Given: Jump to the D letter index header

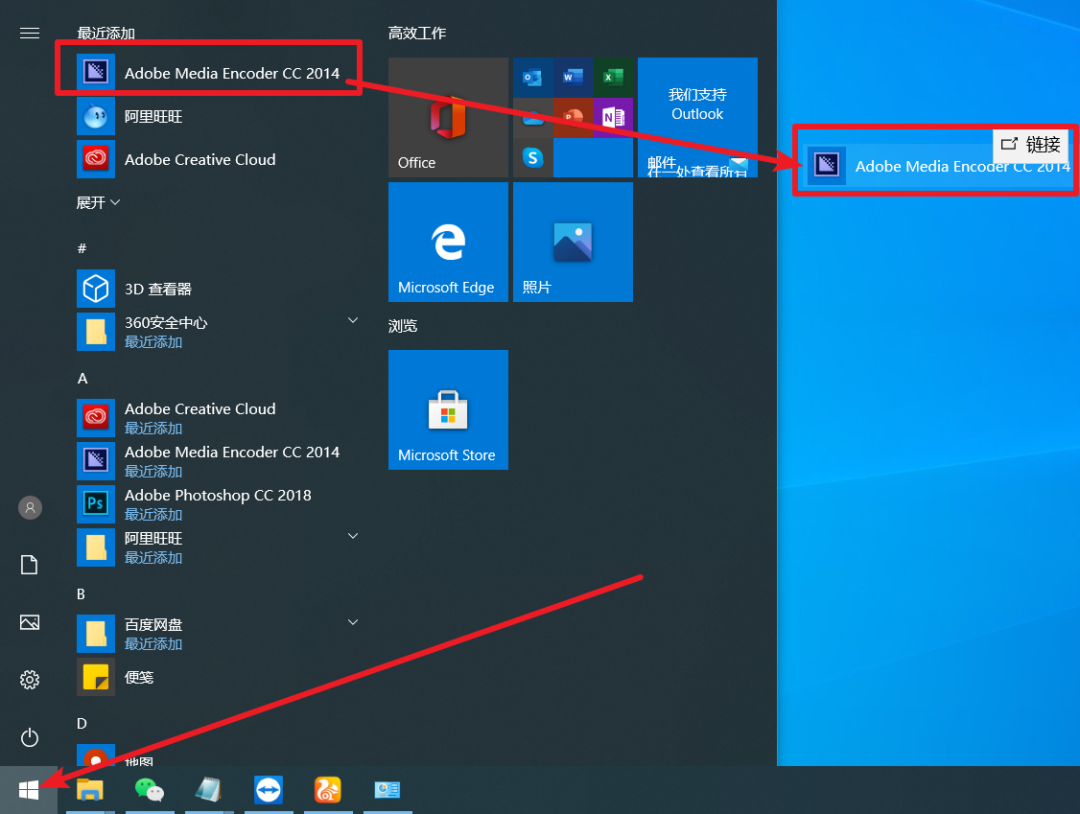Looking at the screenshot, I should click(x=82, y=723).
